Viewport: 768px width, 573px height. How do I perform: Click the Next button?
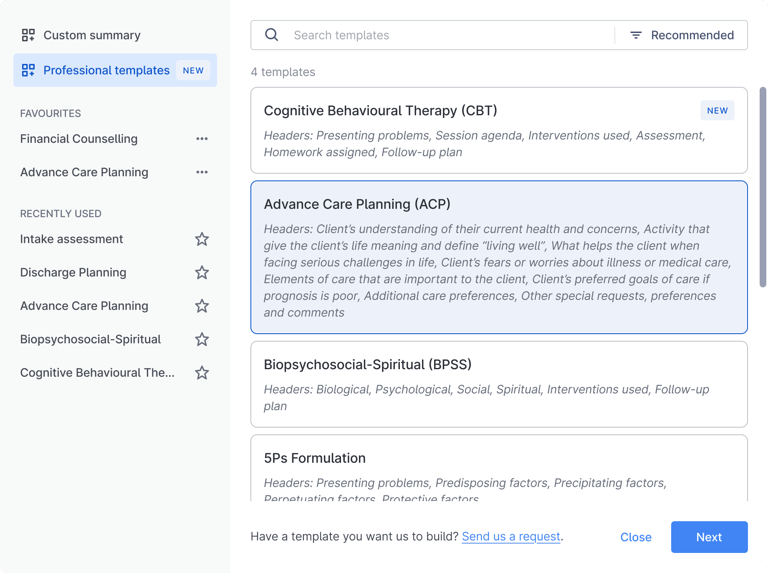(709, 537)
